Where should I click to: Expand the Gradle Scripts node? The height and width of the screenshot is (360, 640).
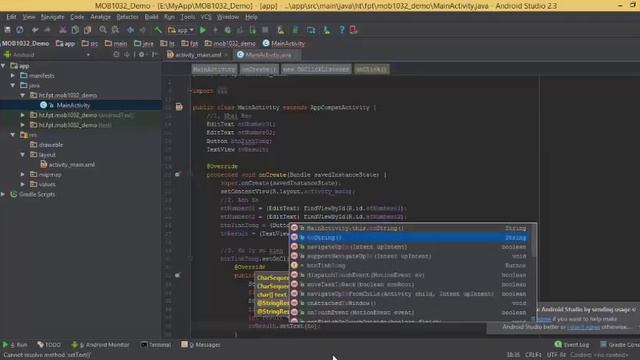pyautogui.click(x=3, y=194)
